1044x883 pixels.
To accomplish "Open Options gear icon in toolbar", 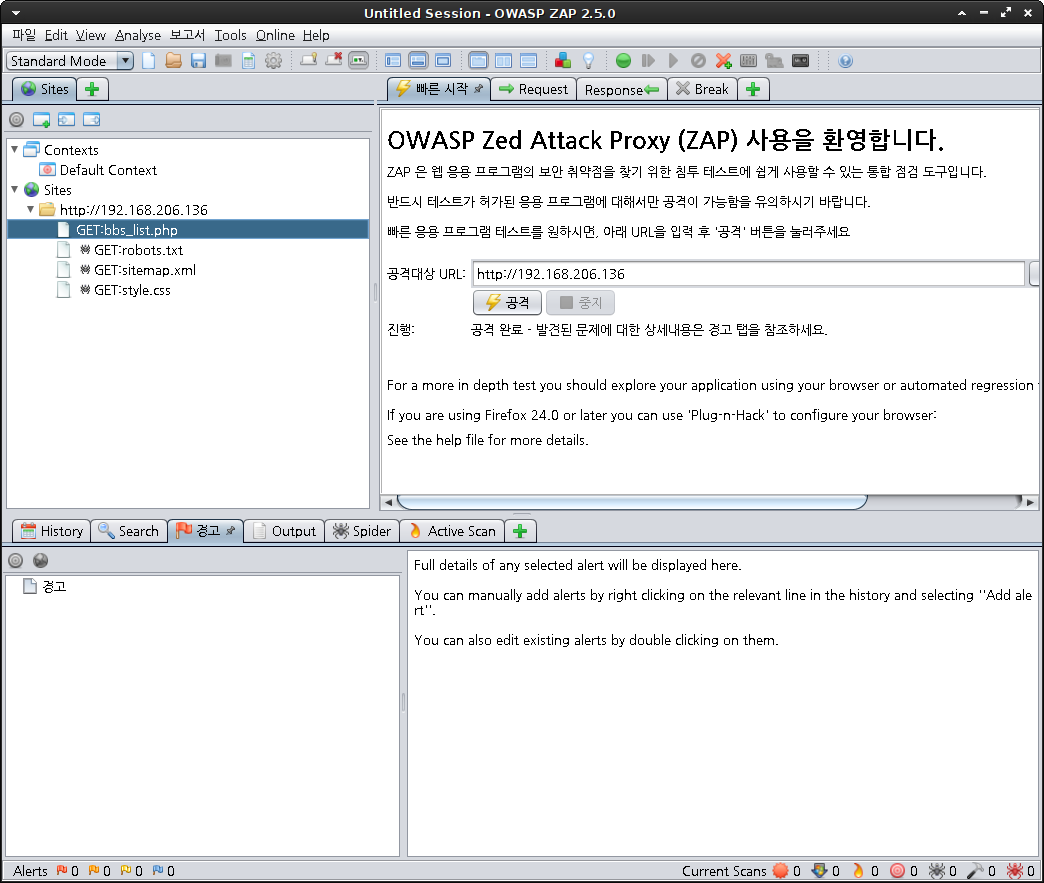I will click(273, 61).
